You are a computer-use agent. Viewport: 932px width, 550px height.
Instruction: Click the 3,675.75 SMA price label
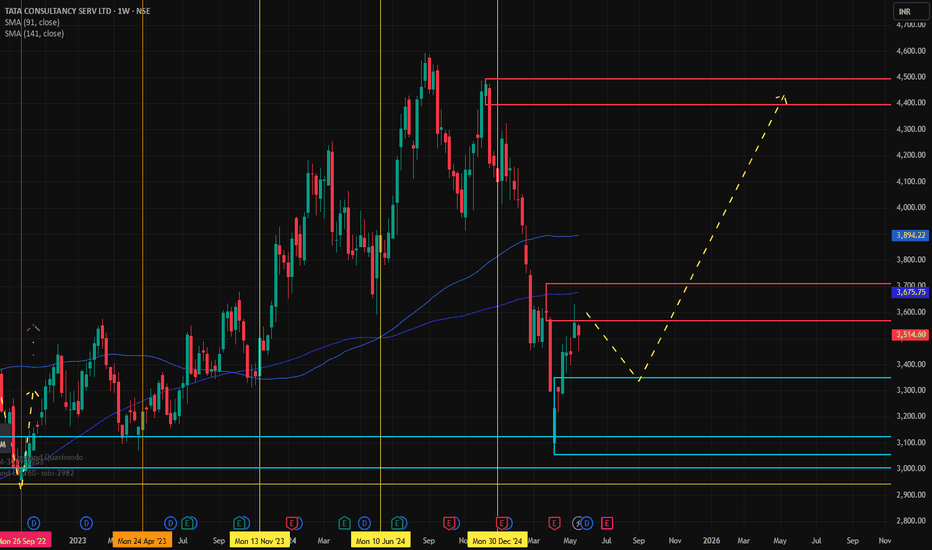[x=909, y=293]
